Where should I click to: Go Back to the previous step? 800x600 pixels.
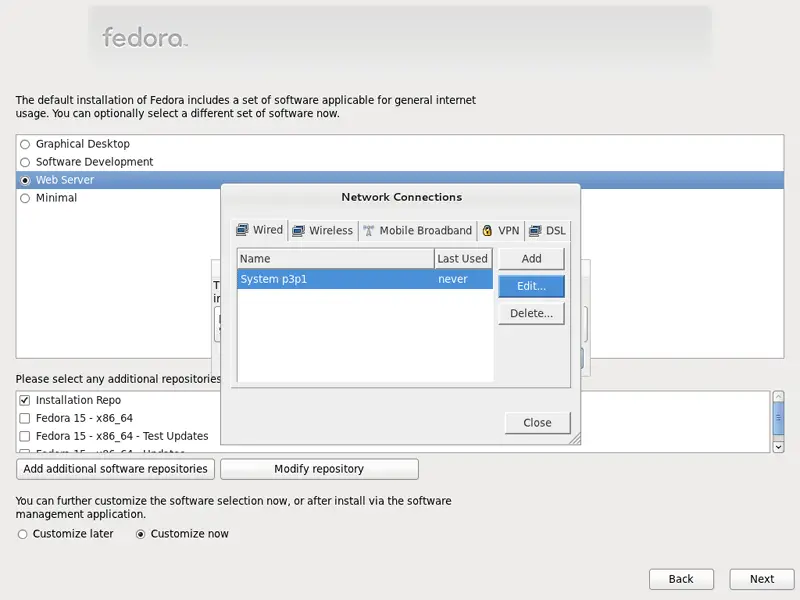681,579
